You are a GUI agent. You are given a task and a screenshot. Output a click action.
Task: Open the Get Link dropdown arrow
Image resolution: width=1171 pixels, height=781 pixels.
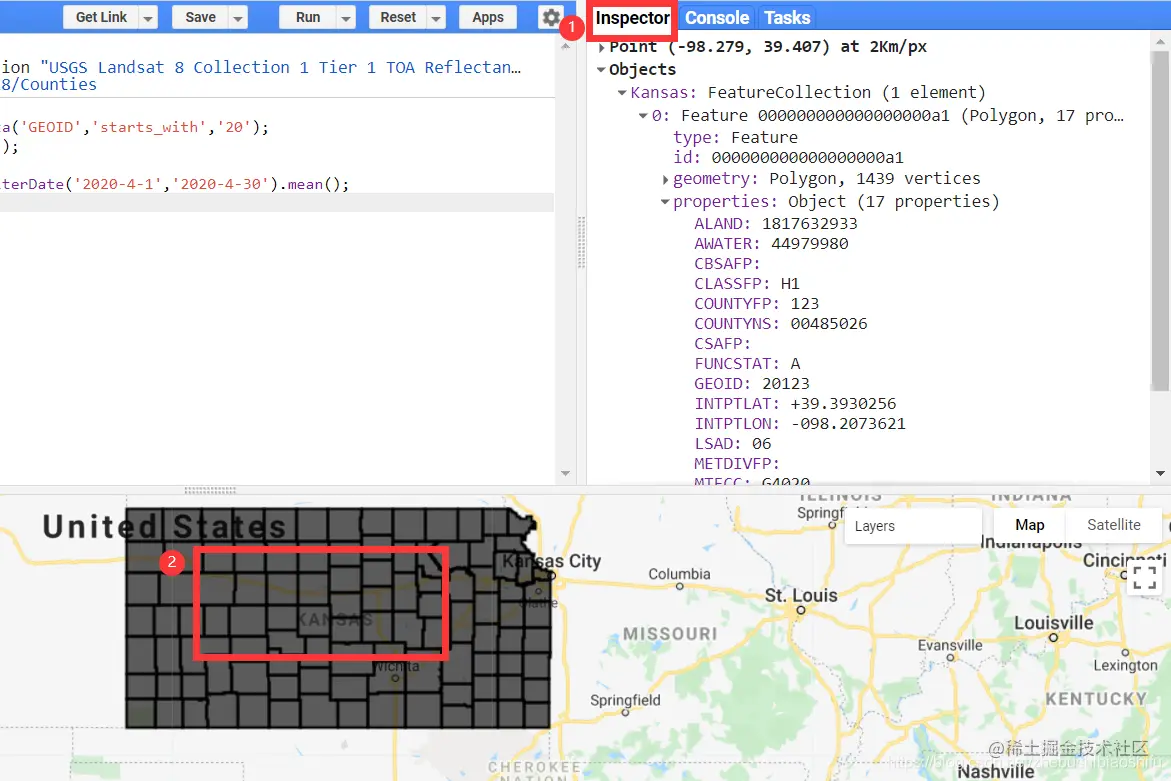point(149,17)
